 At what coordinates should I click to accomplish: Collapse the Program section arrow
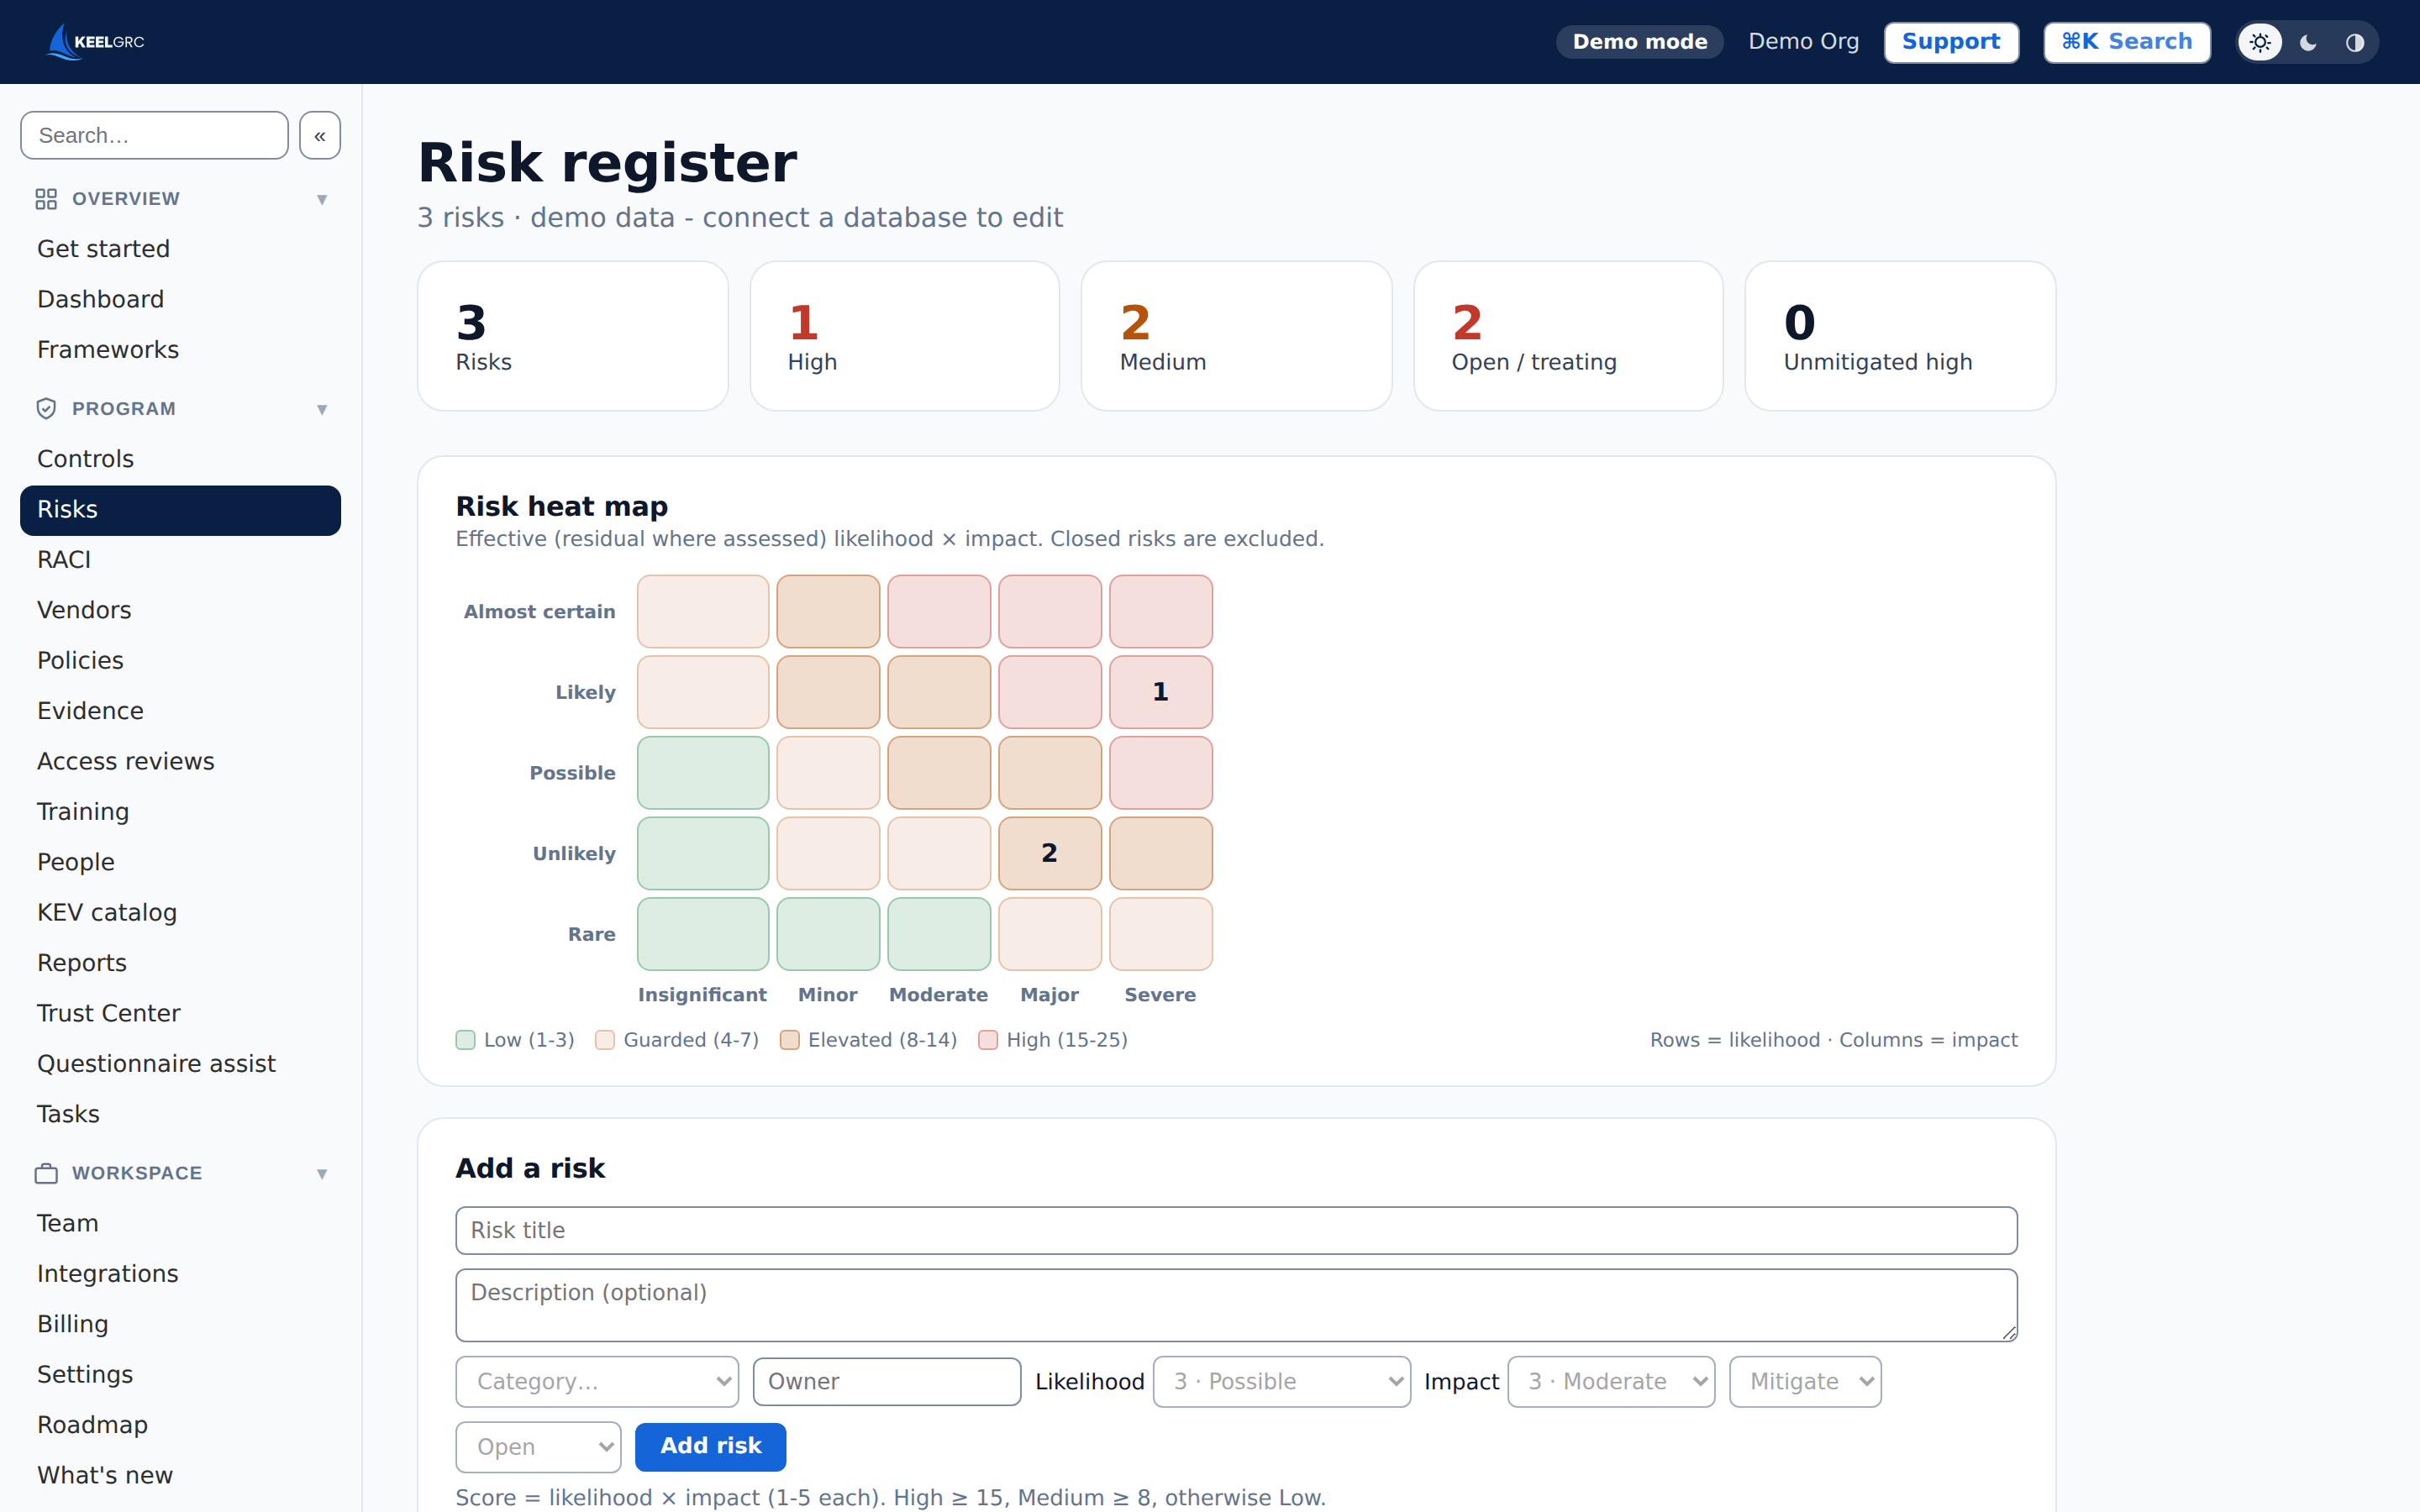[x=322, y=409]
